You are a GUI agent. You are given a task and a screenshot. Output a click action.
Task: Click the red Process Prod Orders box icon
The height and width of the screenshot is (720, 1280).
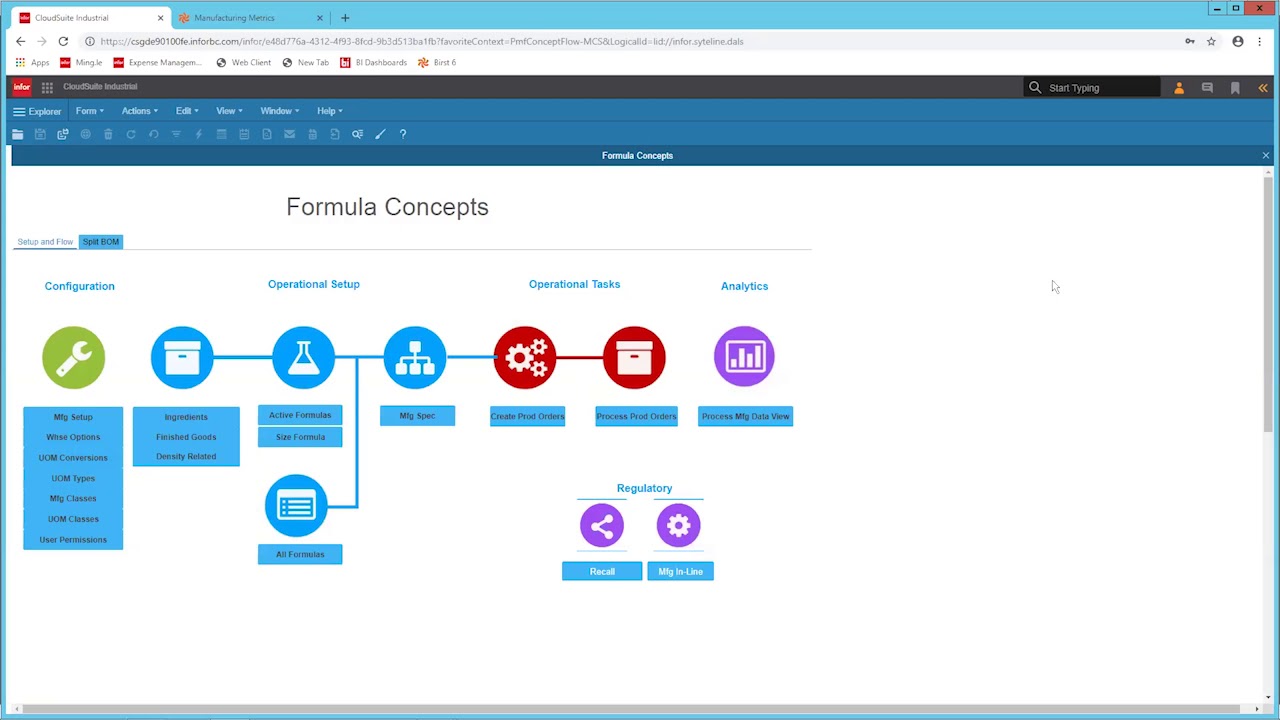tap(634, 357)
